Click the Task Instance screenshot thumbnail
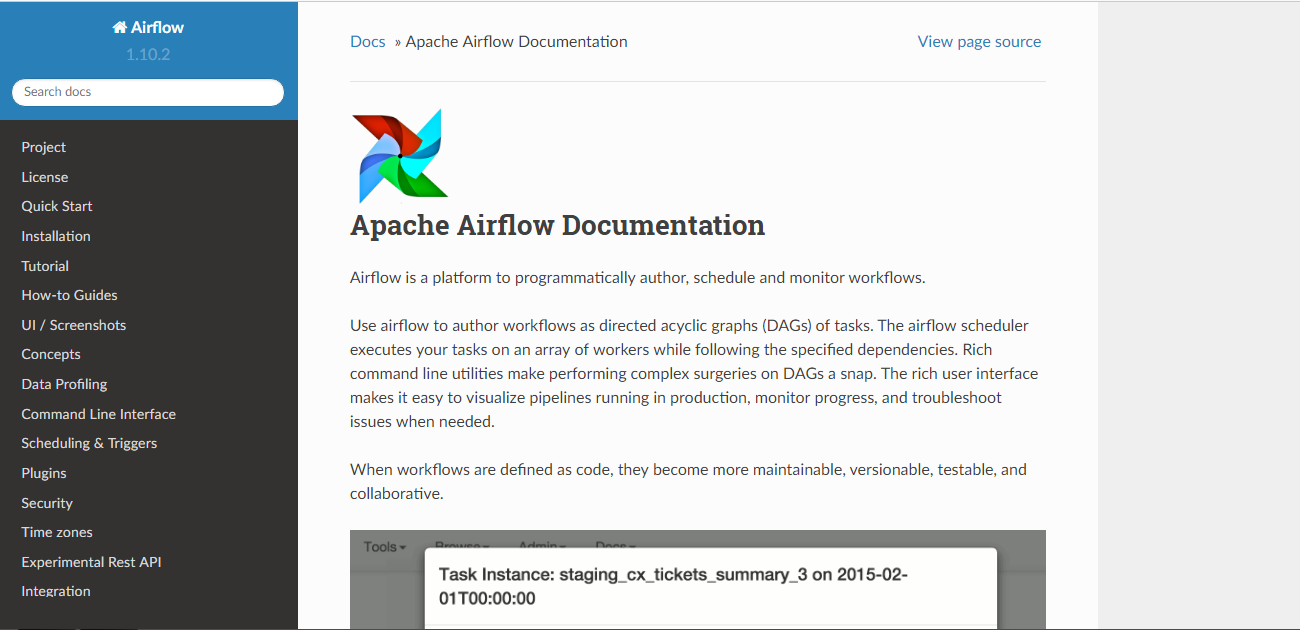This screenshot has width=1300, height=630. tap(698, 580)
